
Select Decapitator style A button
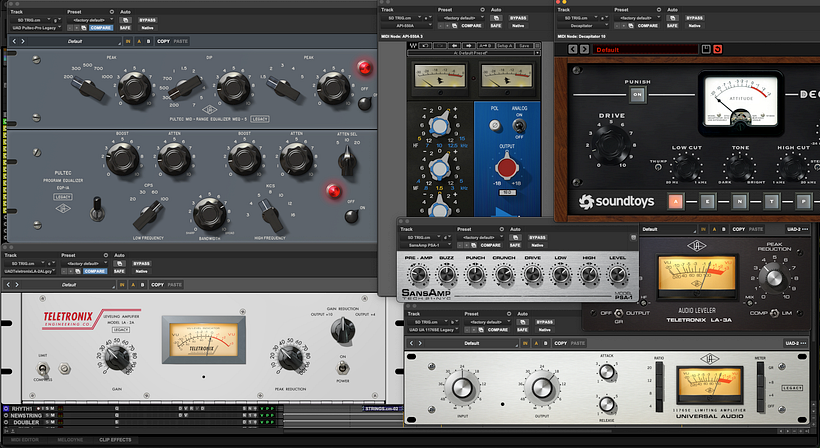(x=676, y=201)
